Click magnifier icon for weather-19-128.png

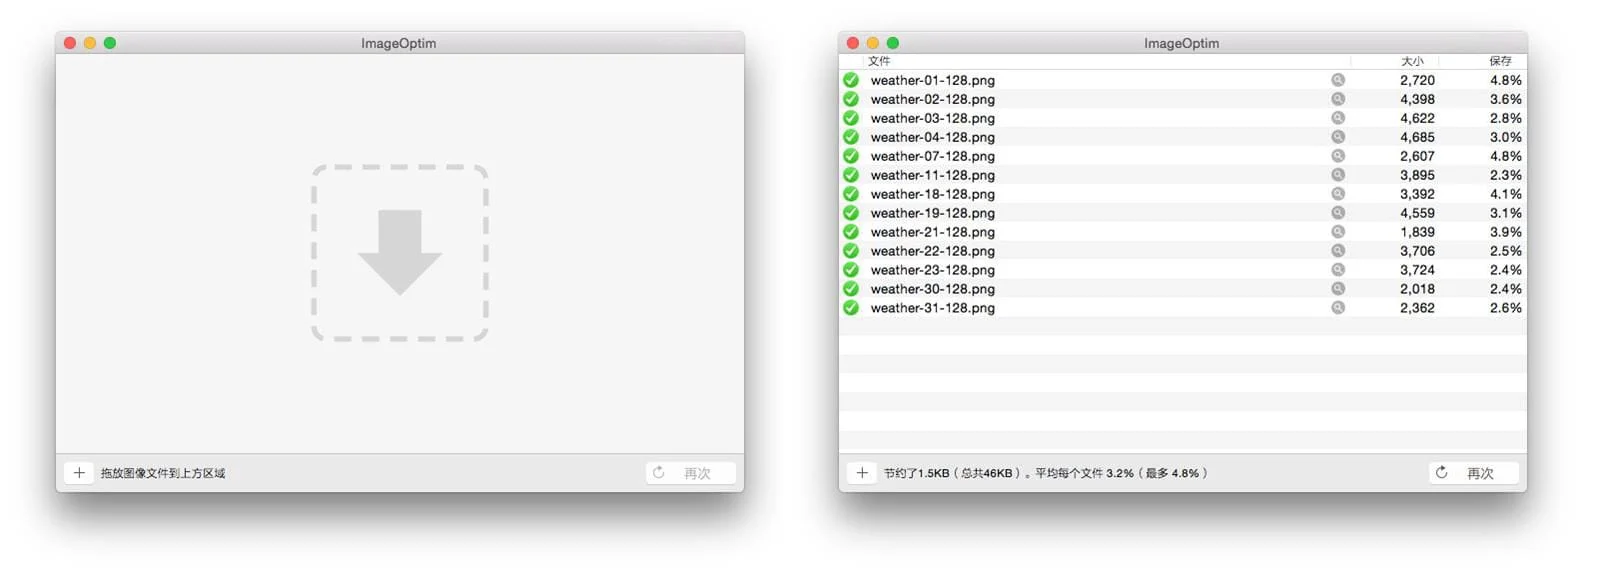pyautogui.click(x=1338, y=213)
